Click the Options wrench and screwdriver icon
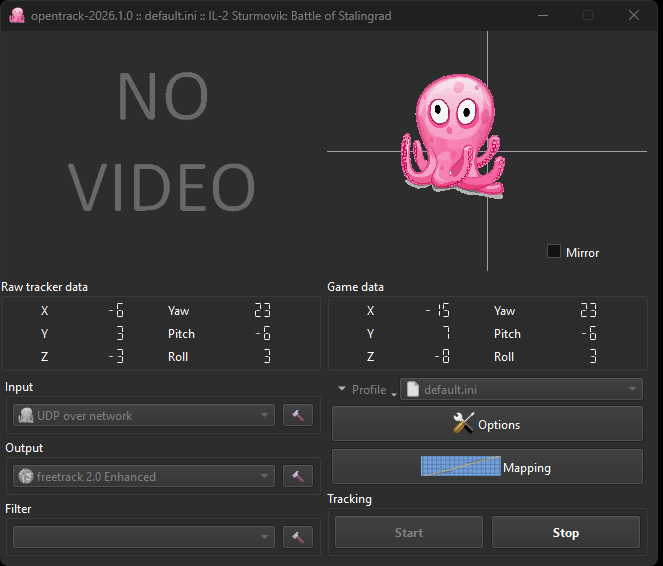 [x=463, y=423]
